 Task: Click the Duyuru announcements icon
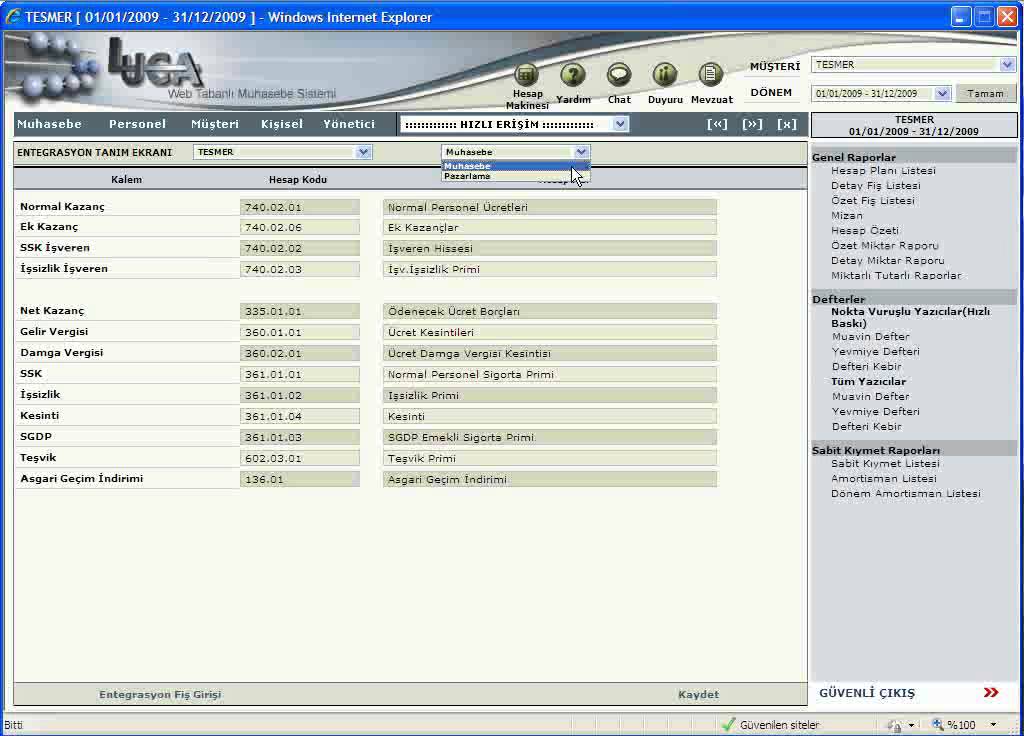665,76
